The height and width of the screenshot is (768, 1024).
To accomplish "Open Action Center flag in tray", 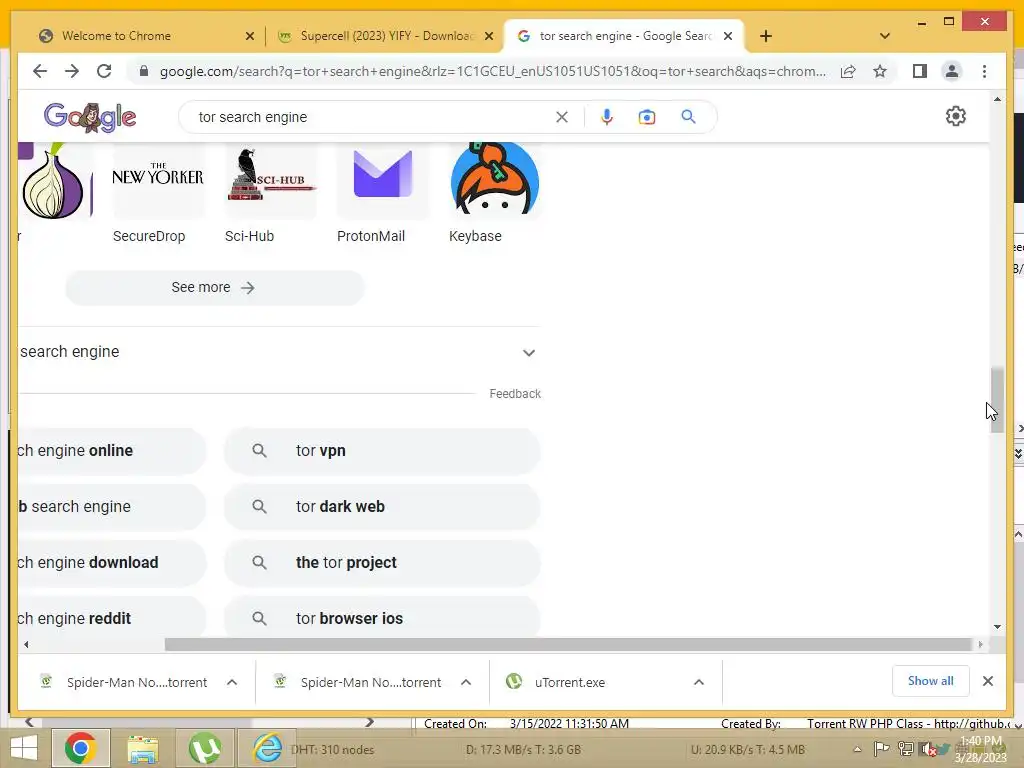I will click(881, 749).
